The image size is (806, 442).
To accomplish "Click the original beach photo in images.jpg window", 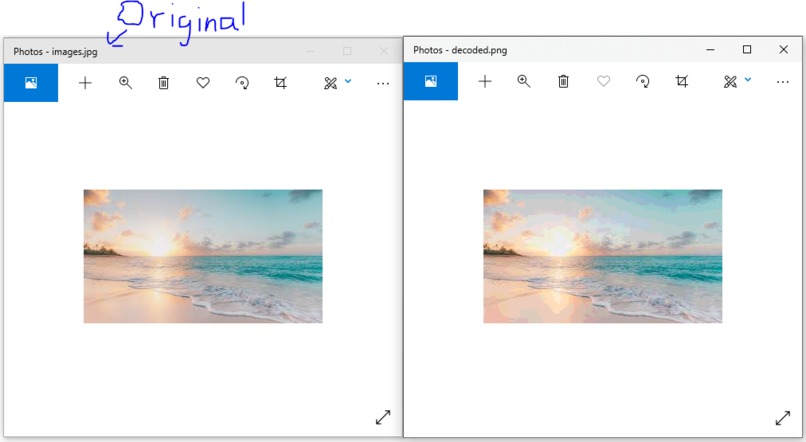I will (203, 256).
